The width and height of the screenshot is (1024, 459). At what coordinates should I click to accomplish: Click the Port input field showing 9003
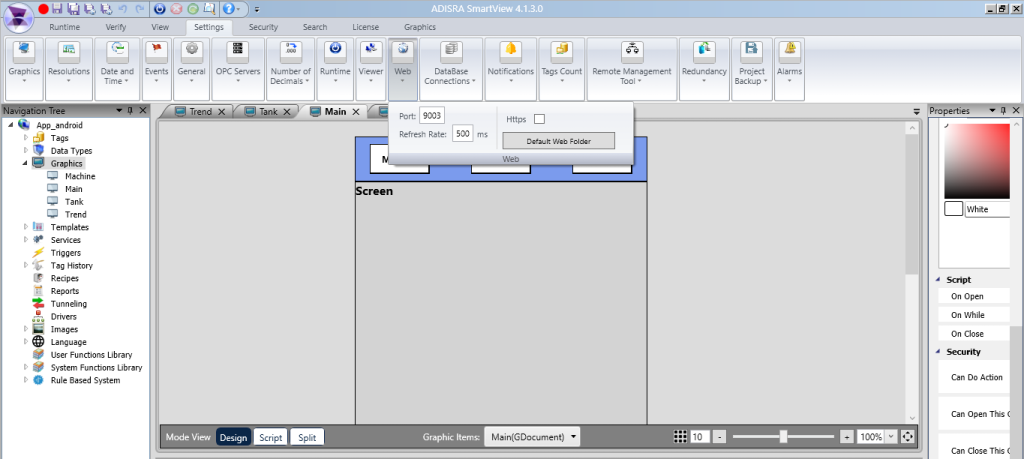point(432,116)
